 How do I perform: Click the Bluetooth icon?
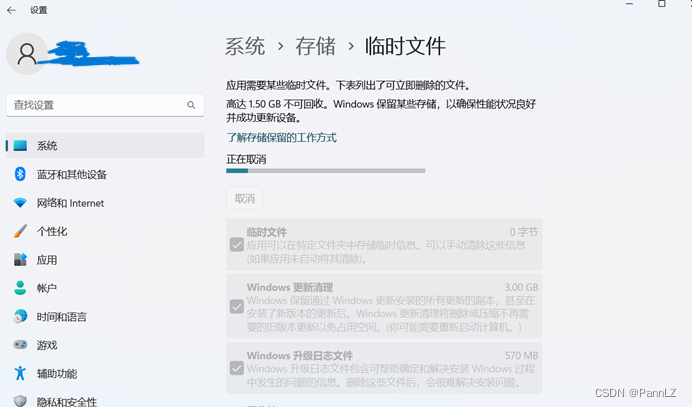(20, 174)
